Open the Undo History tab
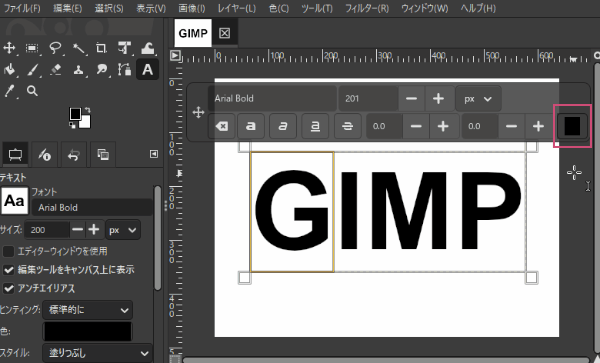This screenshot has height=363, width=600. pyautogui.click(x=73, y=155)
